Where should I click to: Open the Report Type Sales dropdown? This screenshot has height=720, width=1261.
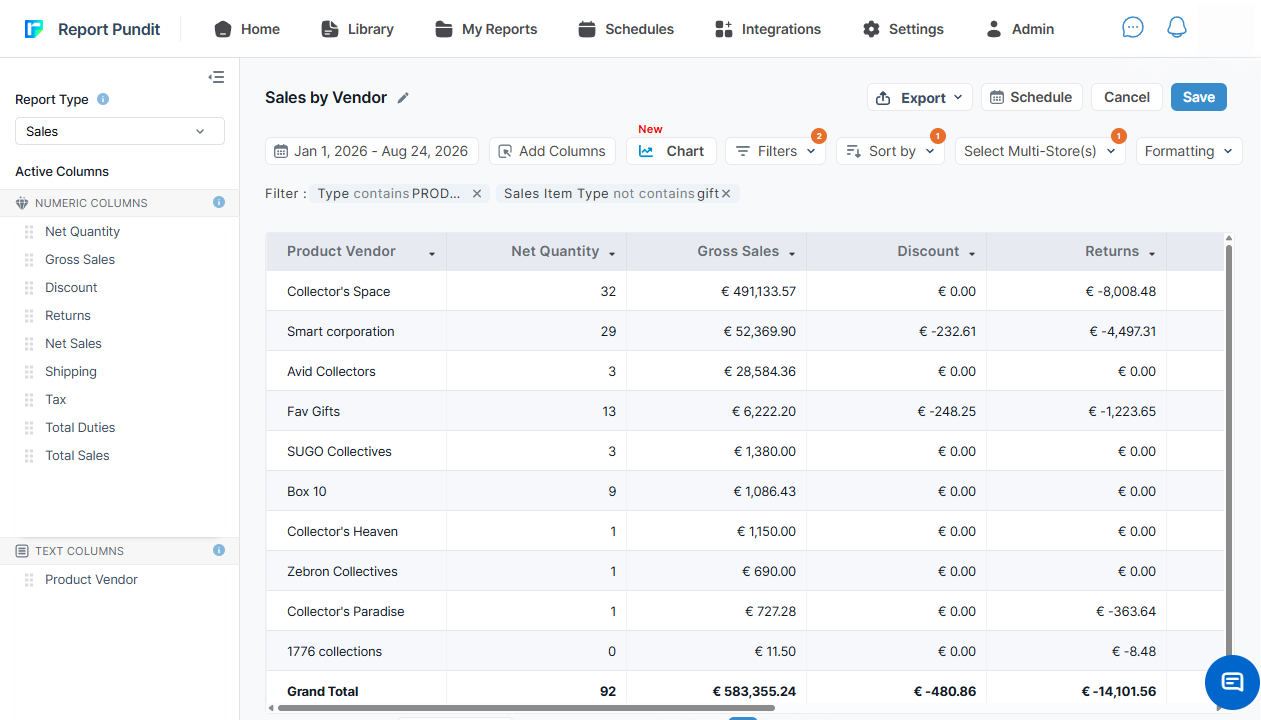coord(120,131)
